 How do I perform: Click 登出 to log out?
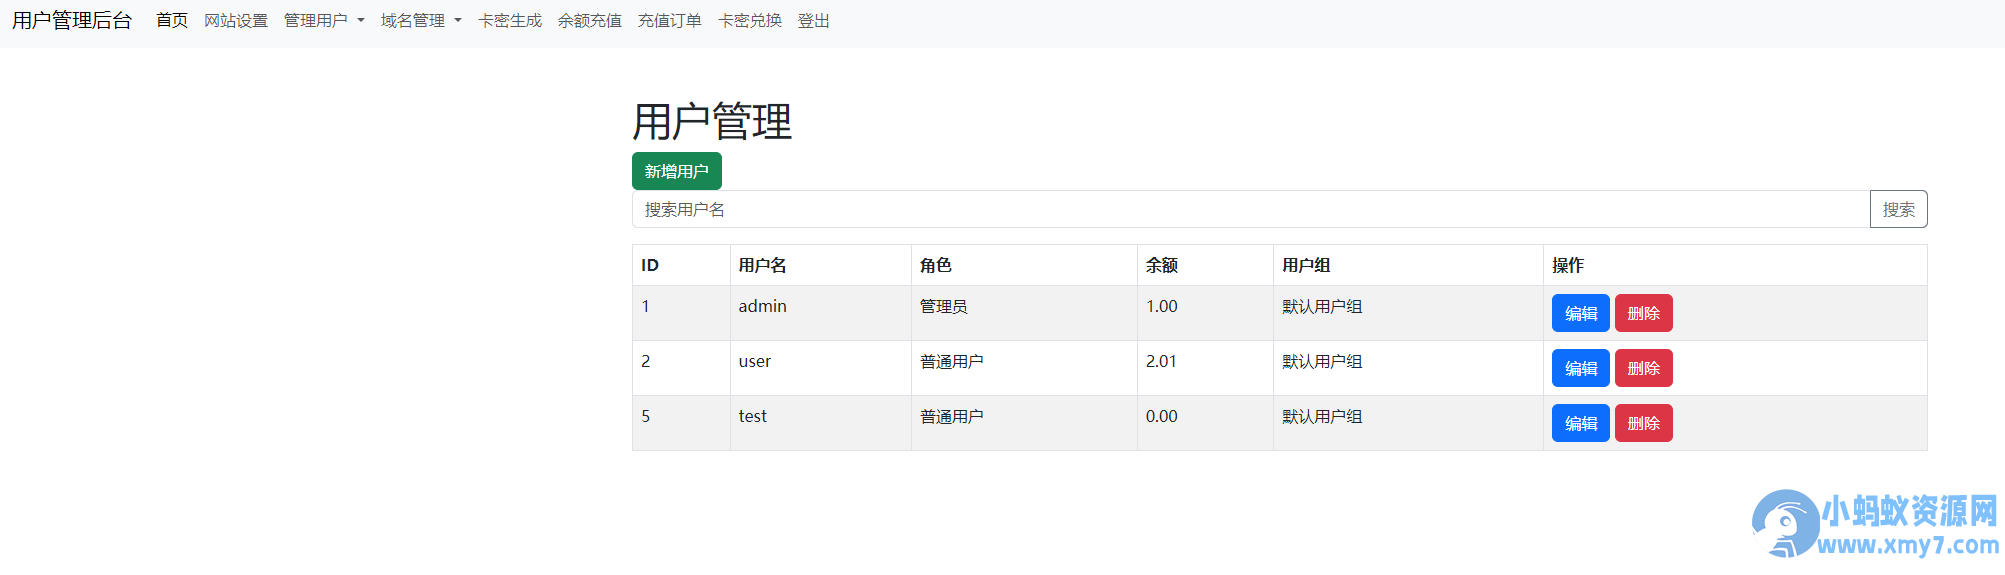pos(814,21)
